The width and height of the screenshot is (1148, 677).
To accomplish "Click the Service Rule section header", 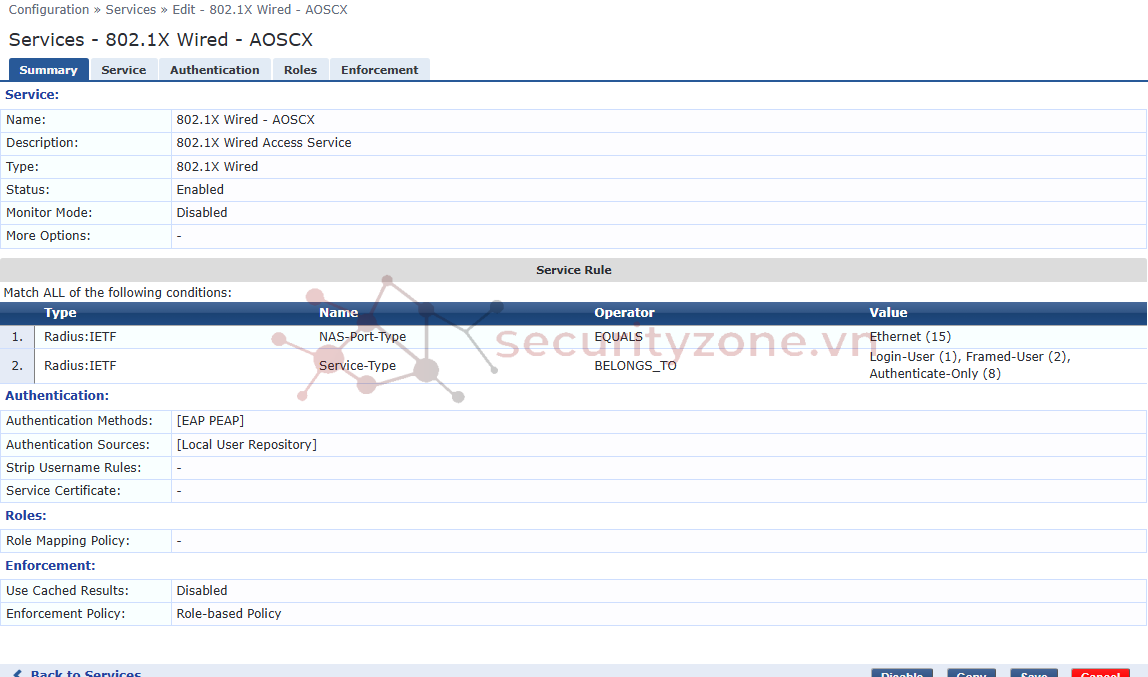I will [x=573, y=270].
